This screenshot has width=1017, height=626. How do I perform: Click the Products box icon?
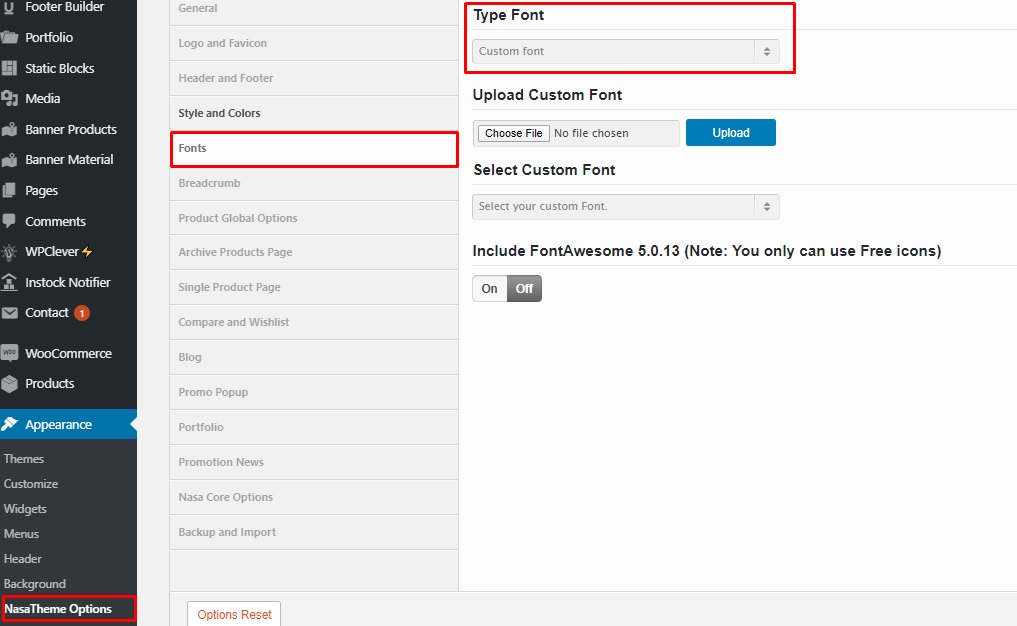tap(10, 383)
